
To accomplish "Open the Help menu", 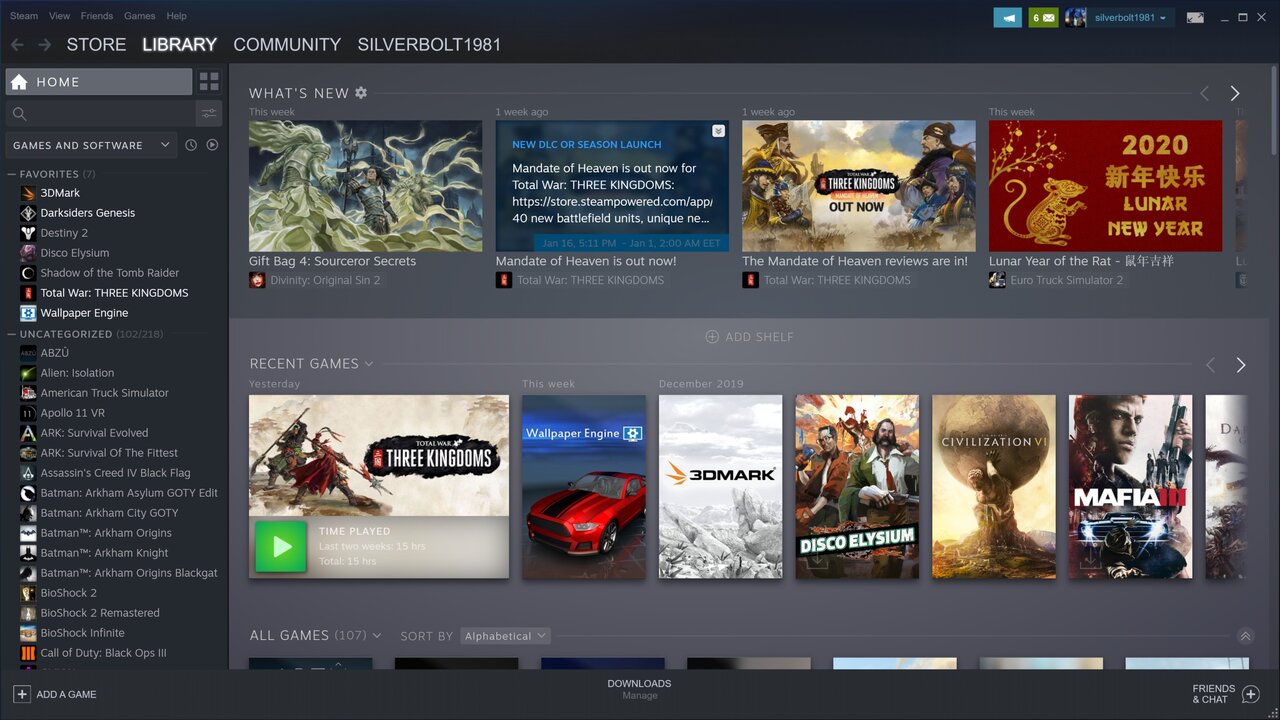I will [176, 16].
